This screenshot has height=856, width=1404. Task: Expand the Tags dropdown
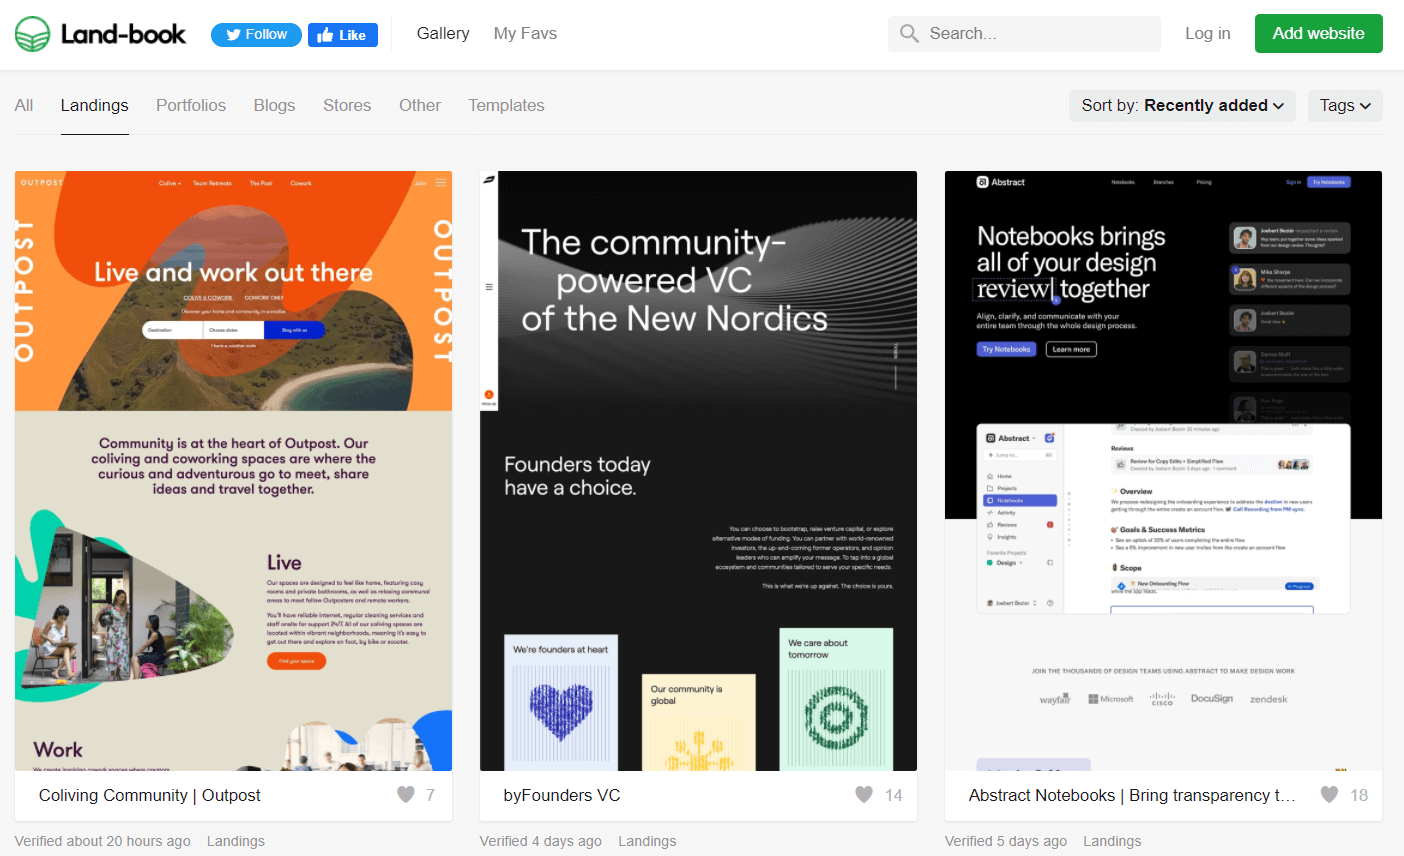(x=1345, y=106)
